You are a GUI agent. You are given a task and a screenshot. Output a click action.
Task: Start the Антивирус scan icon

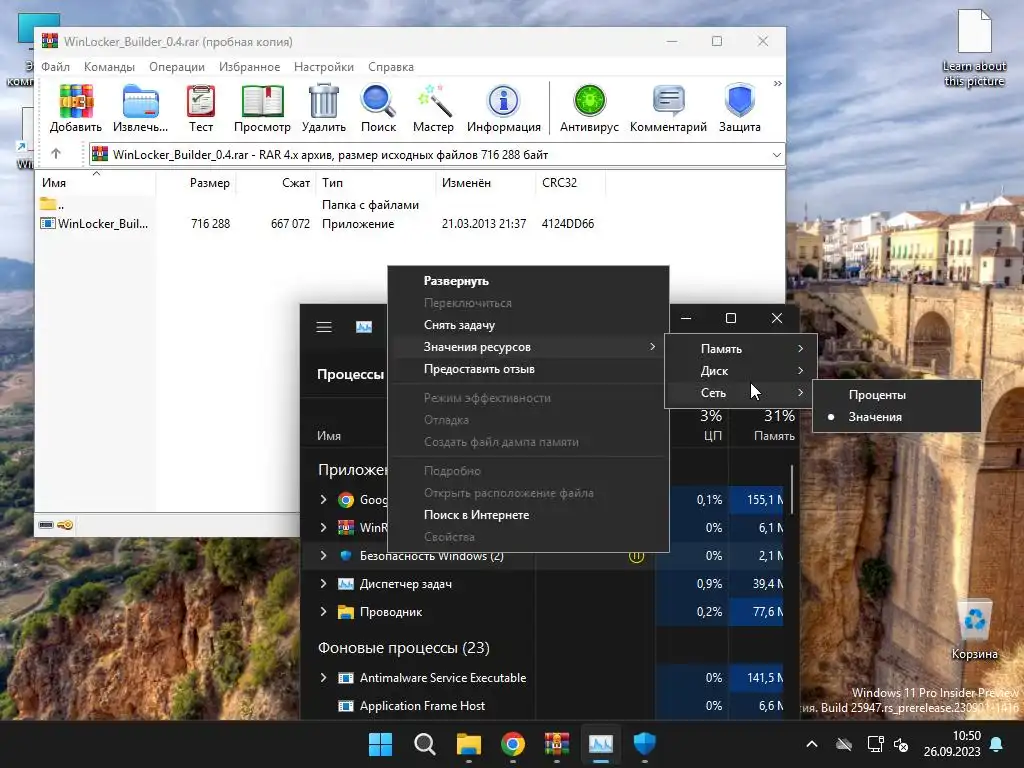[589, 108]
